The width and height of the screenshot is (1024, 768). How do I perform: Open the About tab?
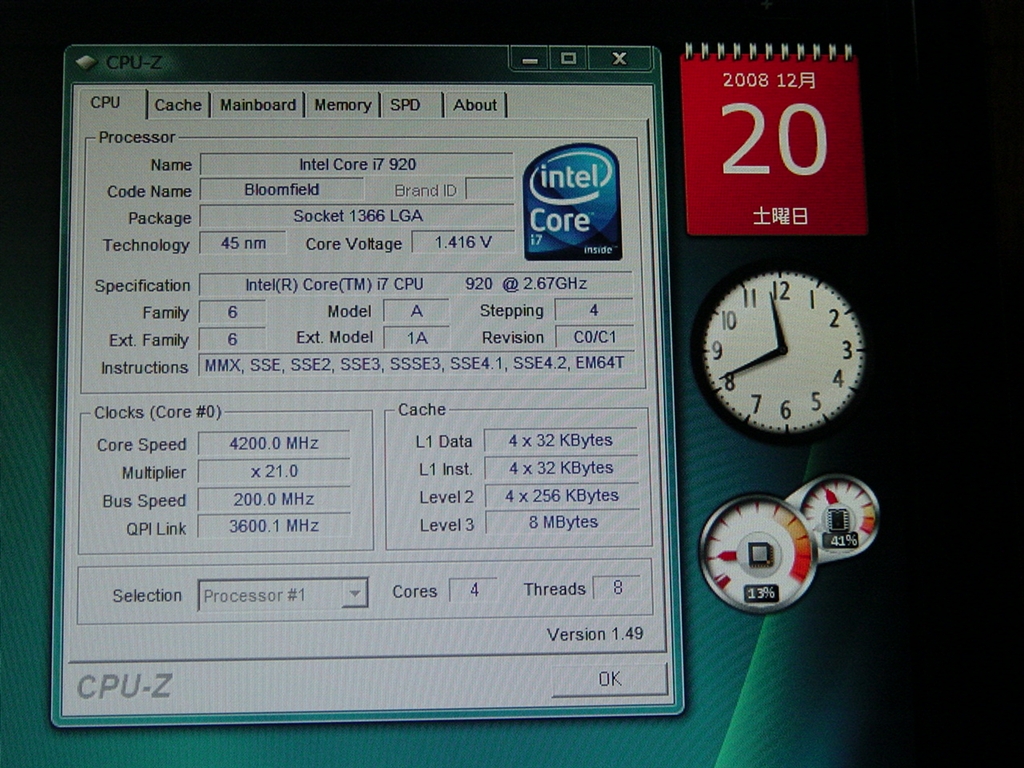coord(475,105)
